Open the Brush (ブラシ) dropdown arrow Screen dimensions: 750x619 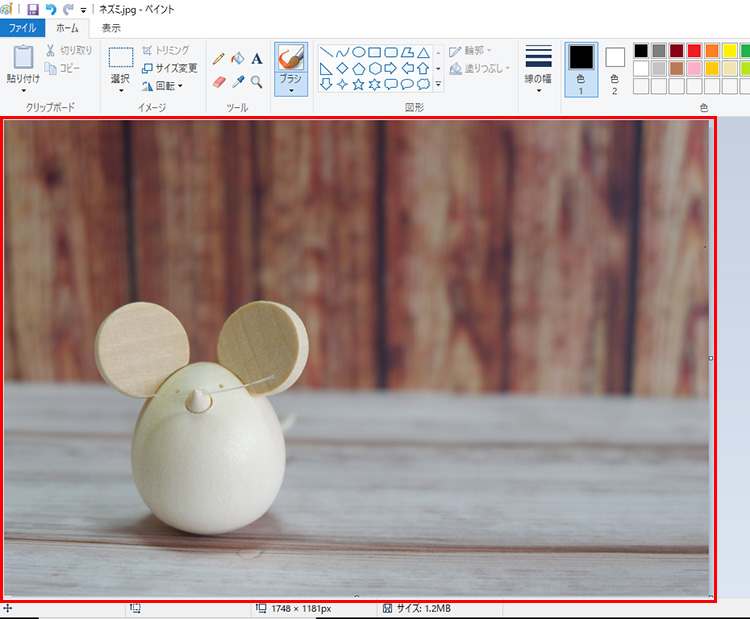coord(290,91)
